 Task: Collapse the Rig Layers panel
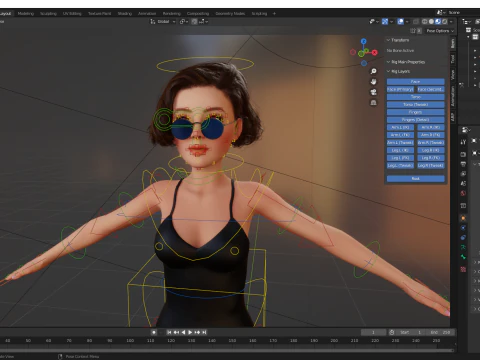[x=398, y=71]
